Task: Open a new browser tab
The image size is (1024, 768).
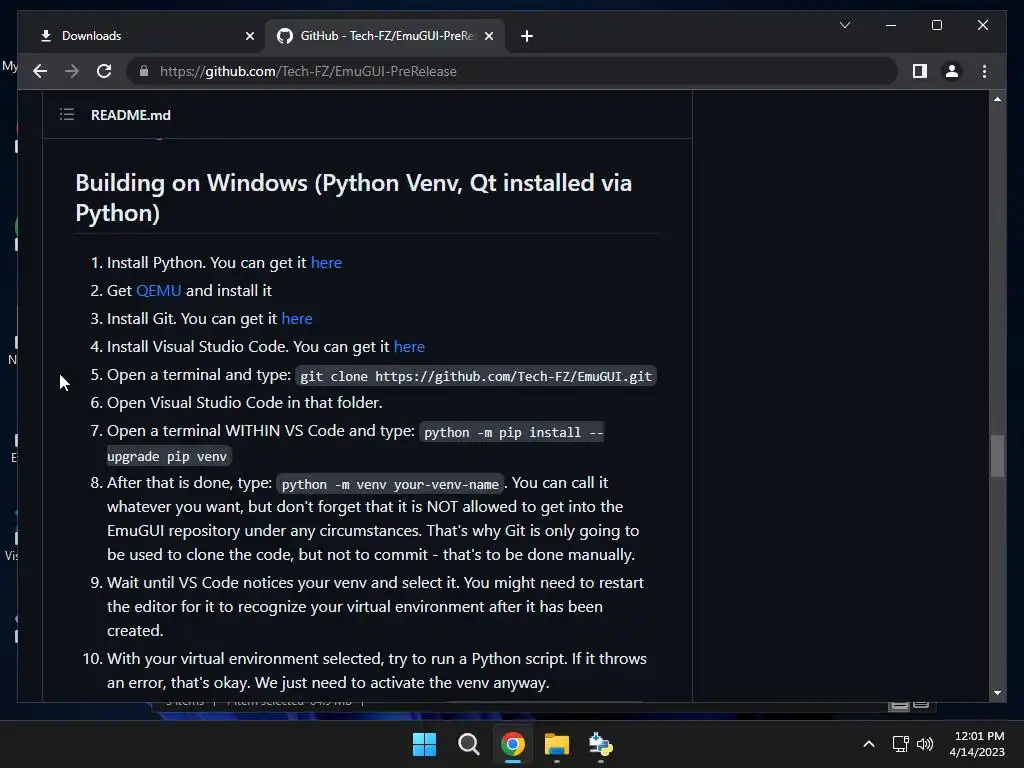Action: tap(527, 36)
